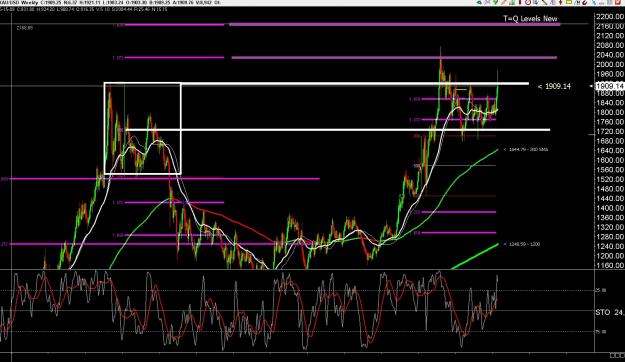
Task: Select the purple line near 2030
Action: [x=394, y=58]
